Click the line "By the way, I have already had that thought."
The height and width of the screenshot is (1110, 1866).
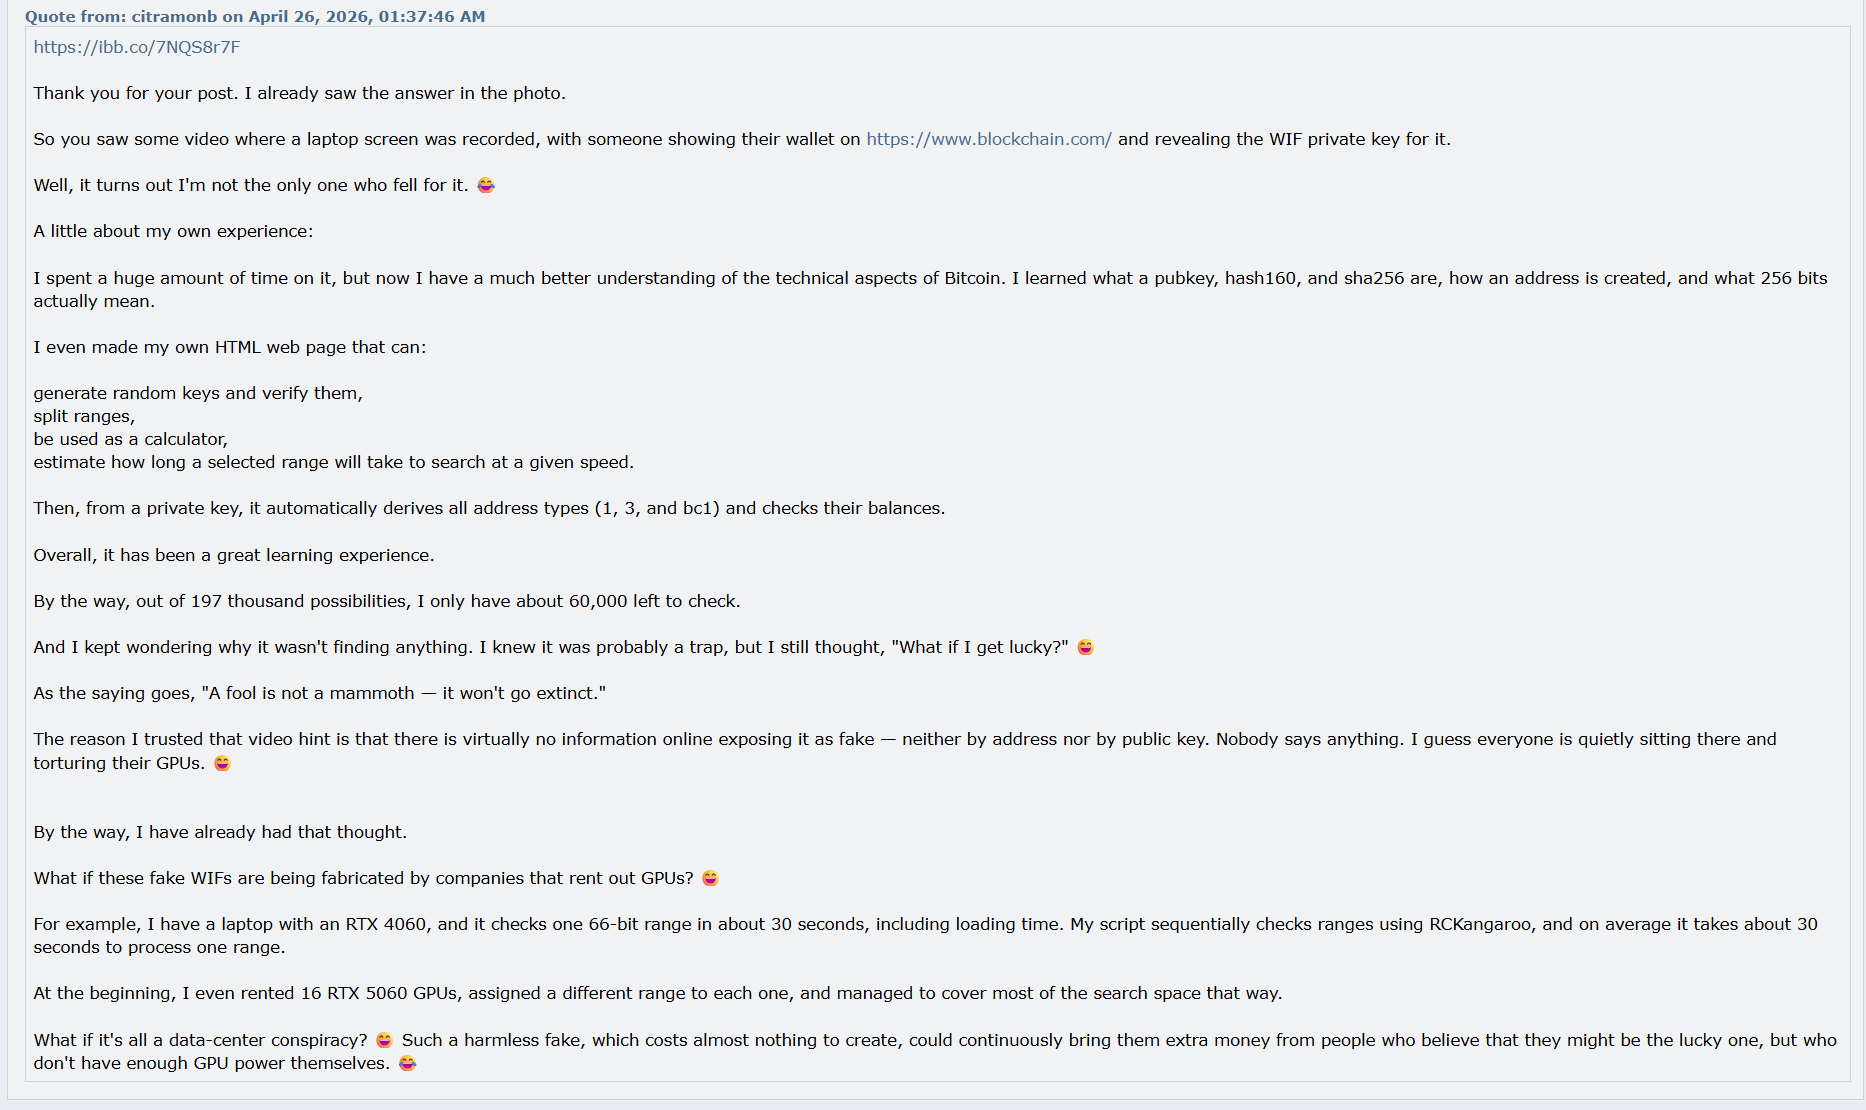220,832
